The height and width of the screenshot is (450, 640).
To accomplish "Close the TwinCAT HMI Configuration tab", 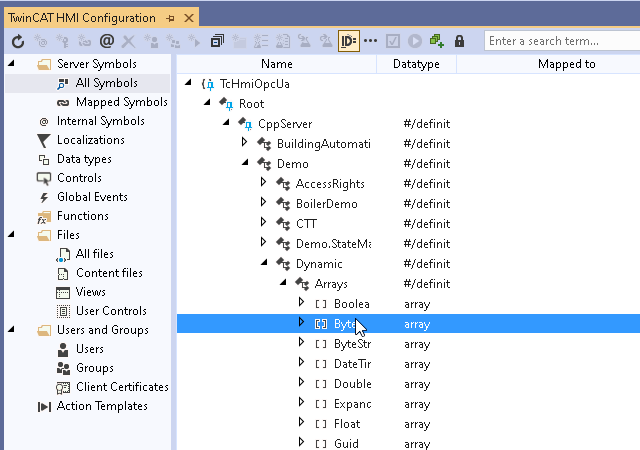I will pyautogui.click(x=189, y=18).
